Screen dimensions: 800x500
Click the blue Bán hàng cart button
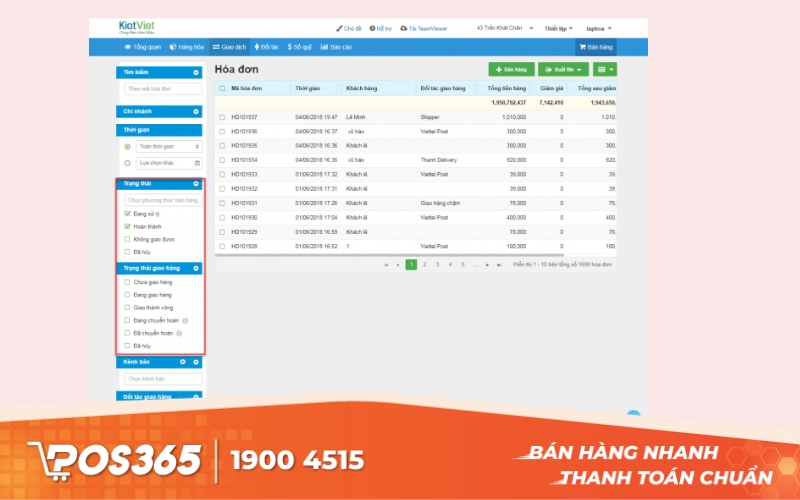[x=595, y=47]
